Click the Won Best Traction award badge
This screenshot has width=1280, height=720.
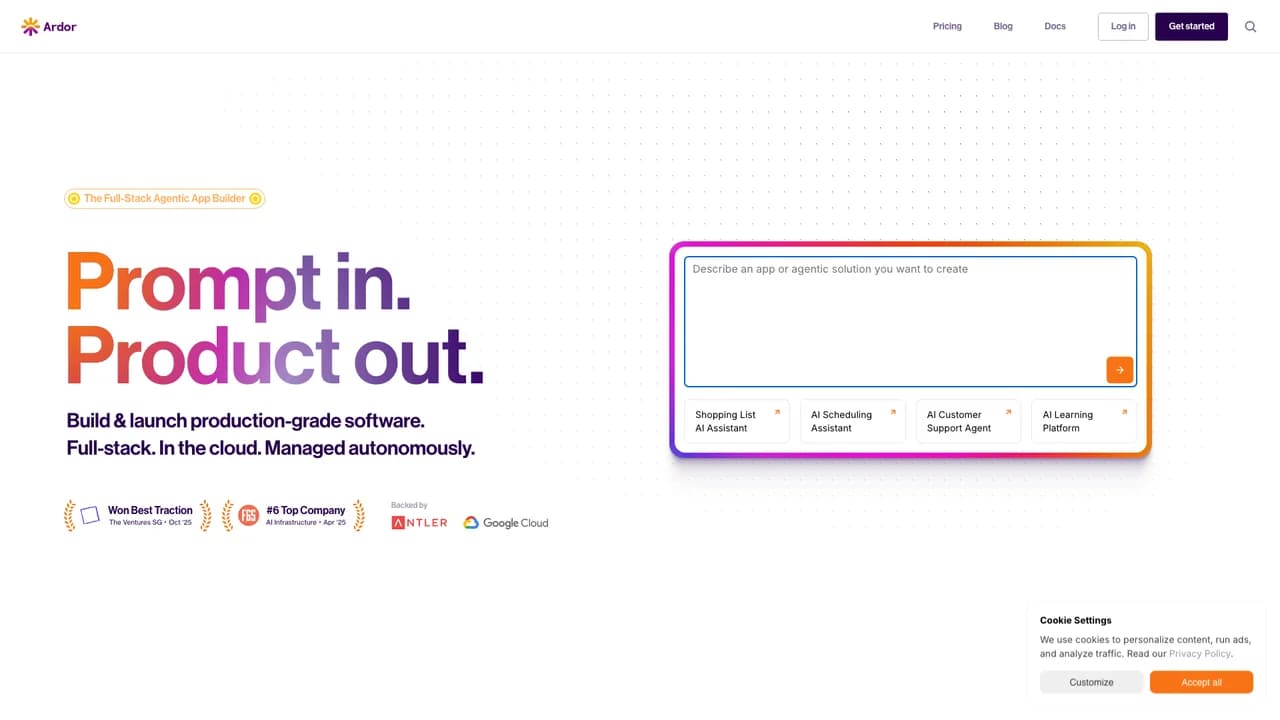[x=138, y=516]
